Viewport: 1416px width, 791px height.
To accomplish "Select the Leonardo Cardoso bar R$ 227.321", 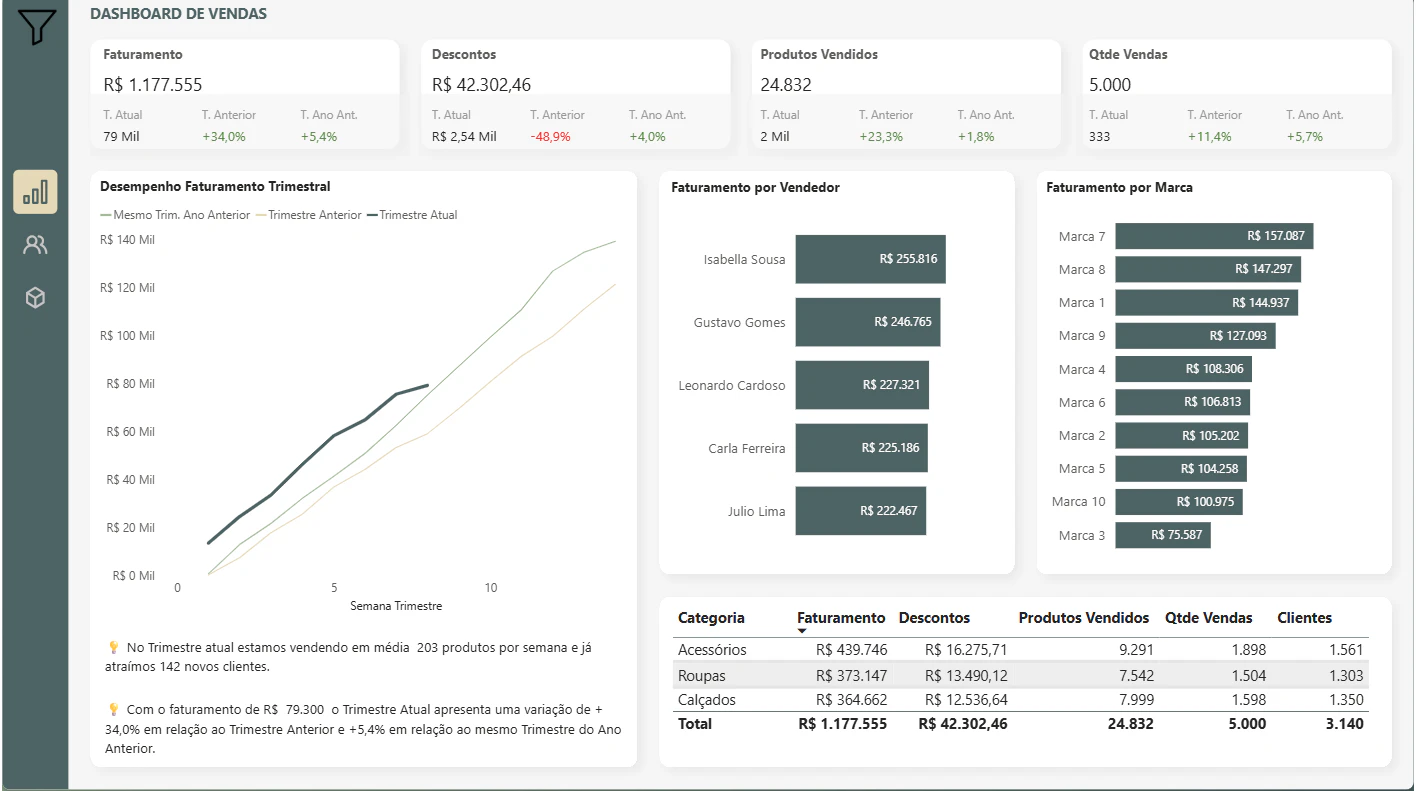I will pyautogui.click(x=862, y=385).
